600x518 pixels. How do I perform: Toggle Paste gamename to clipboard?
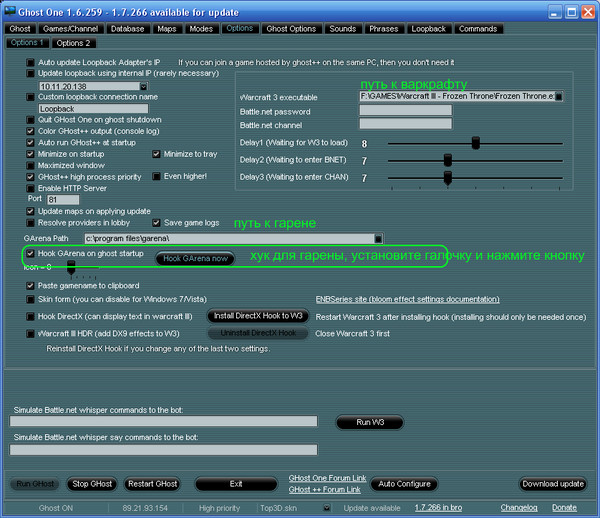(x=30, y=286)
